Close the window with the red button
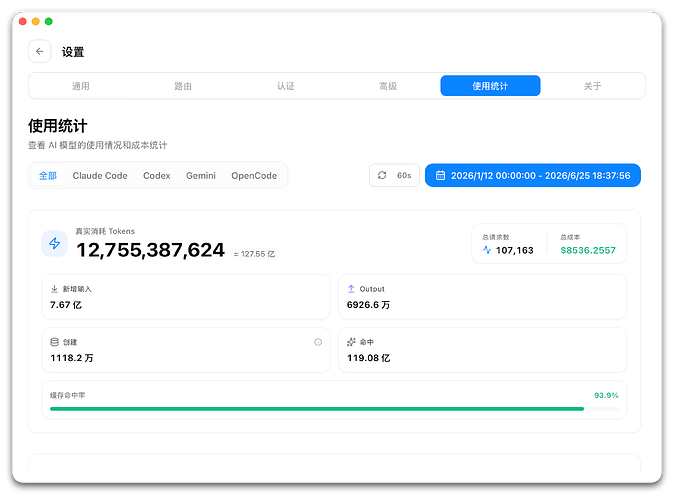 (x=23, y=21)
